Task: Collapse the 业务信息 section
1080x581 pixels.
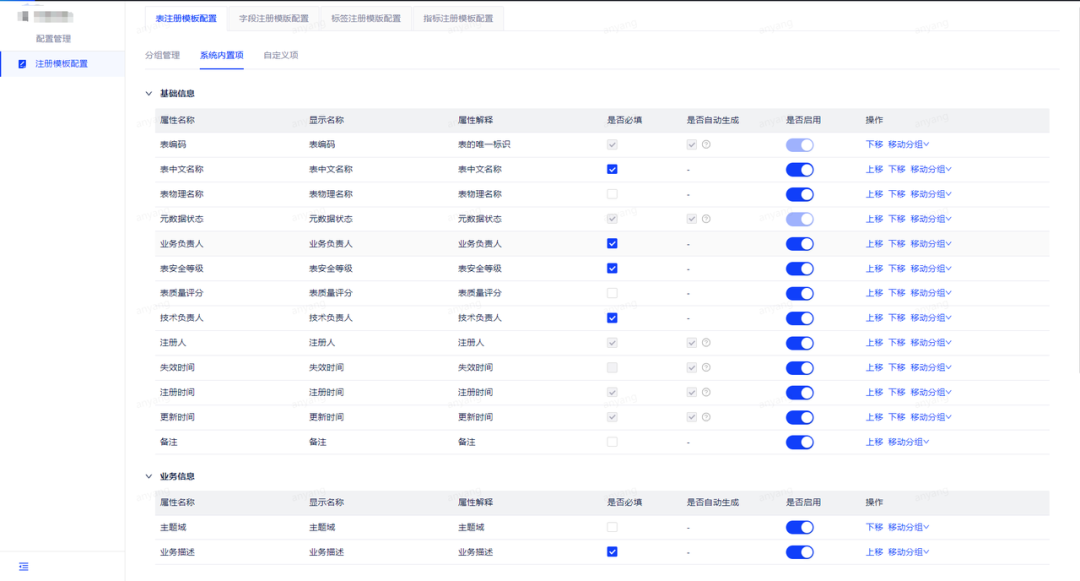Action: tap(148, 476)
